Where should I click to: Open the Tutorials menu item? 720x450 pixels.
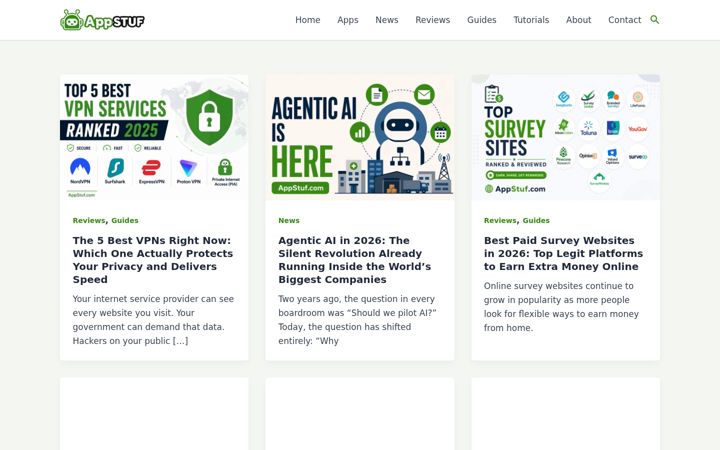coord(531,20)
